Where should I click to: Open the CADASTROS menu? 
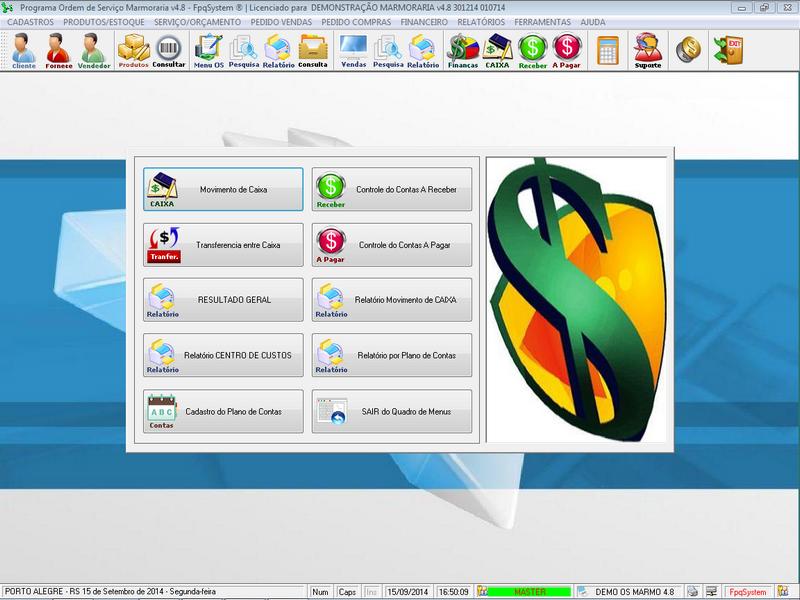pos(30,21)
